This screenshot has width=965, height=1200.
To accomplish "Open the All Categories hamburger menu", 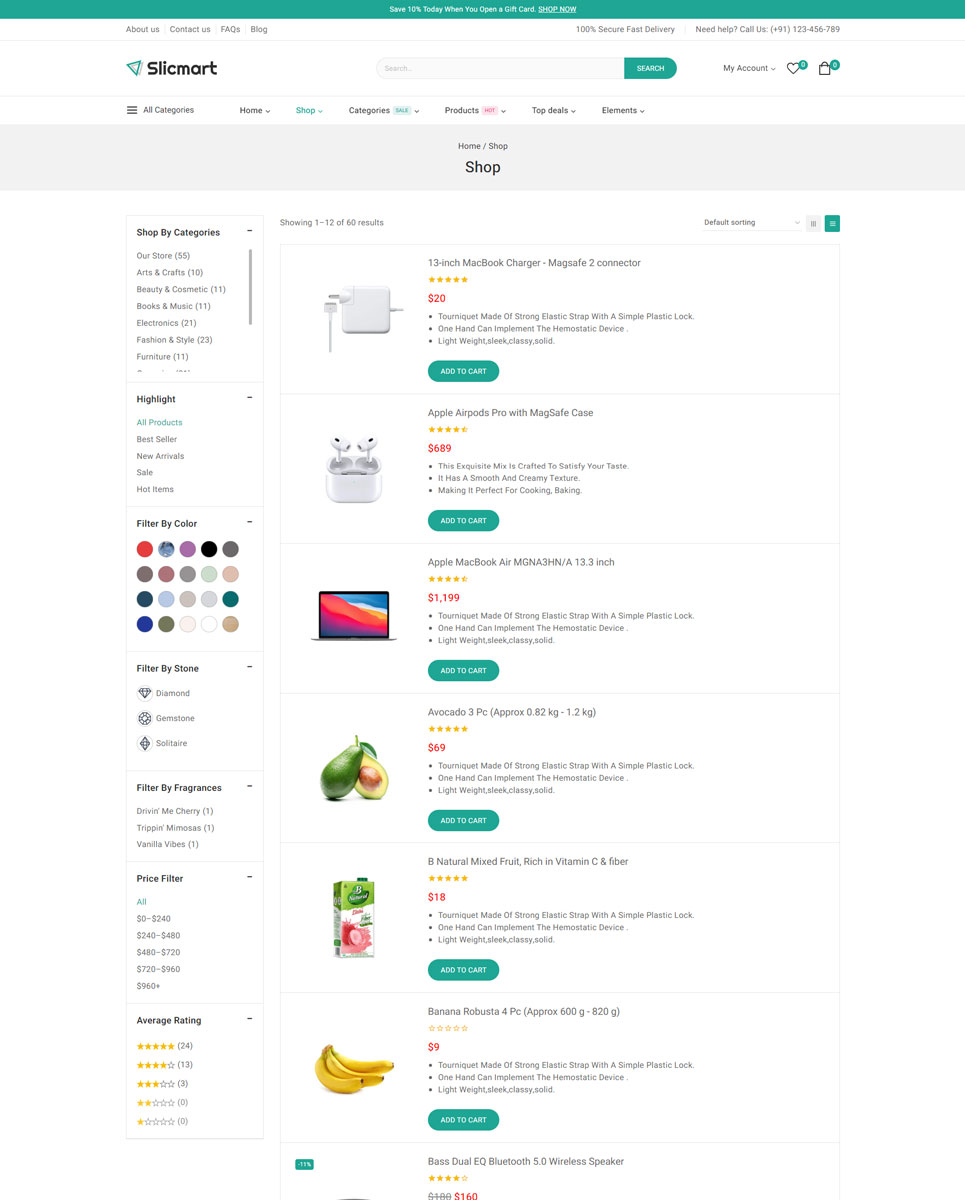I will point(132,110).
